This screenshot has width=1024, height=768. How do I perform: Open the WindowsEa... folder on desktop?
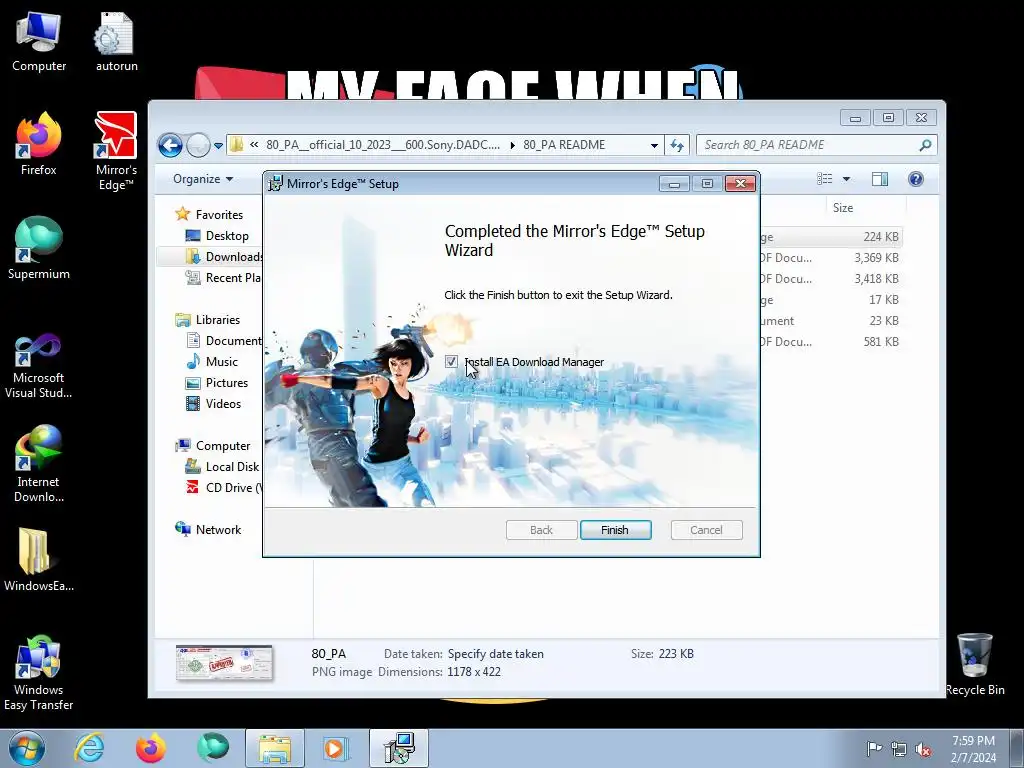[39, 560]
